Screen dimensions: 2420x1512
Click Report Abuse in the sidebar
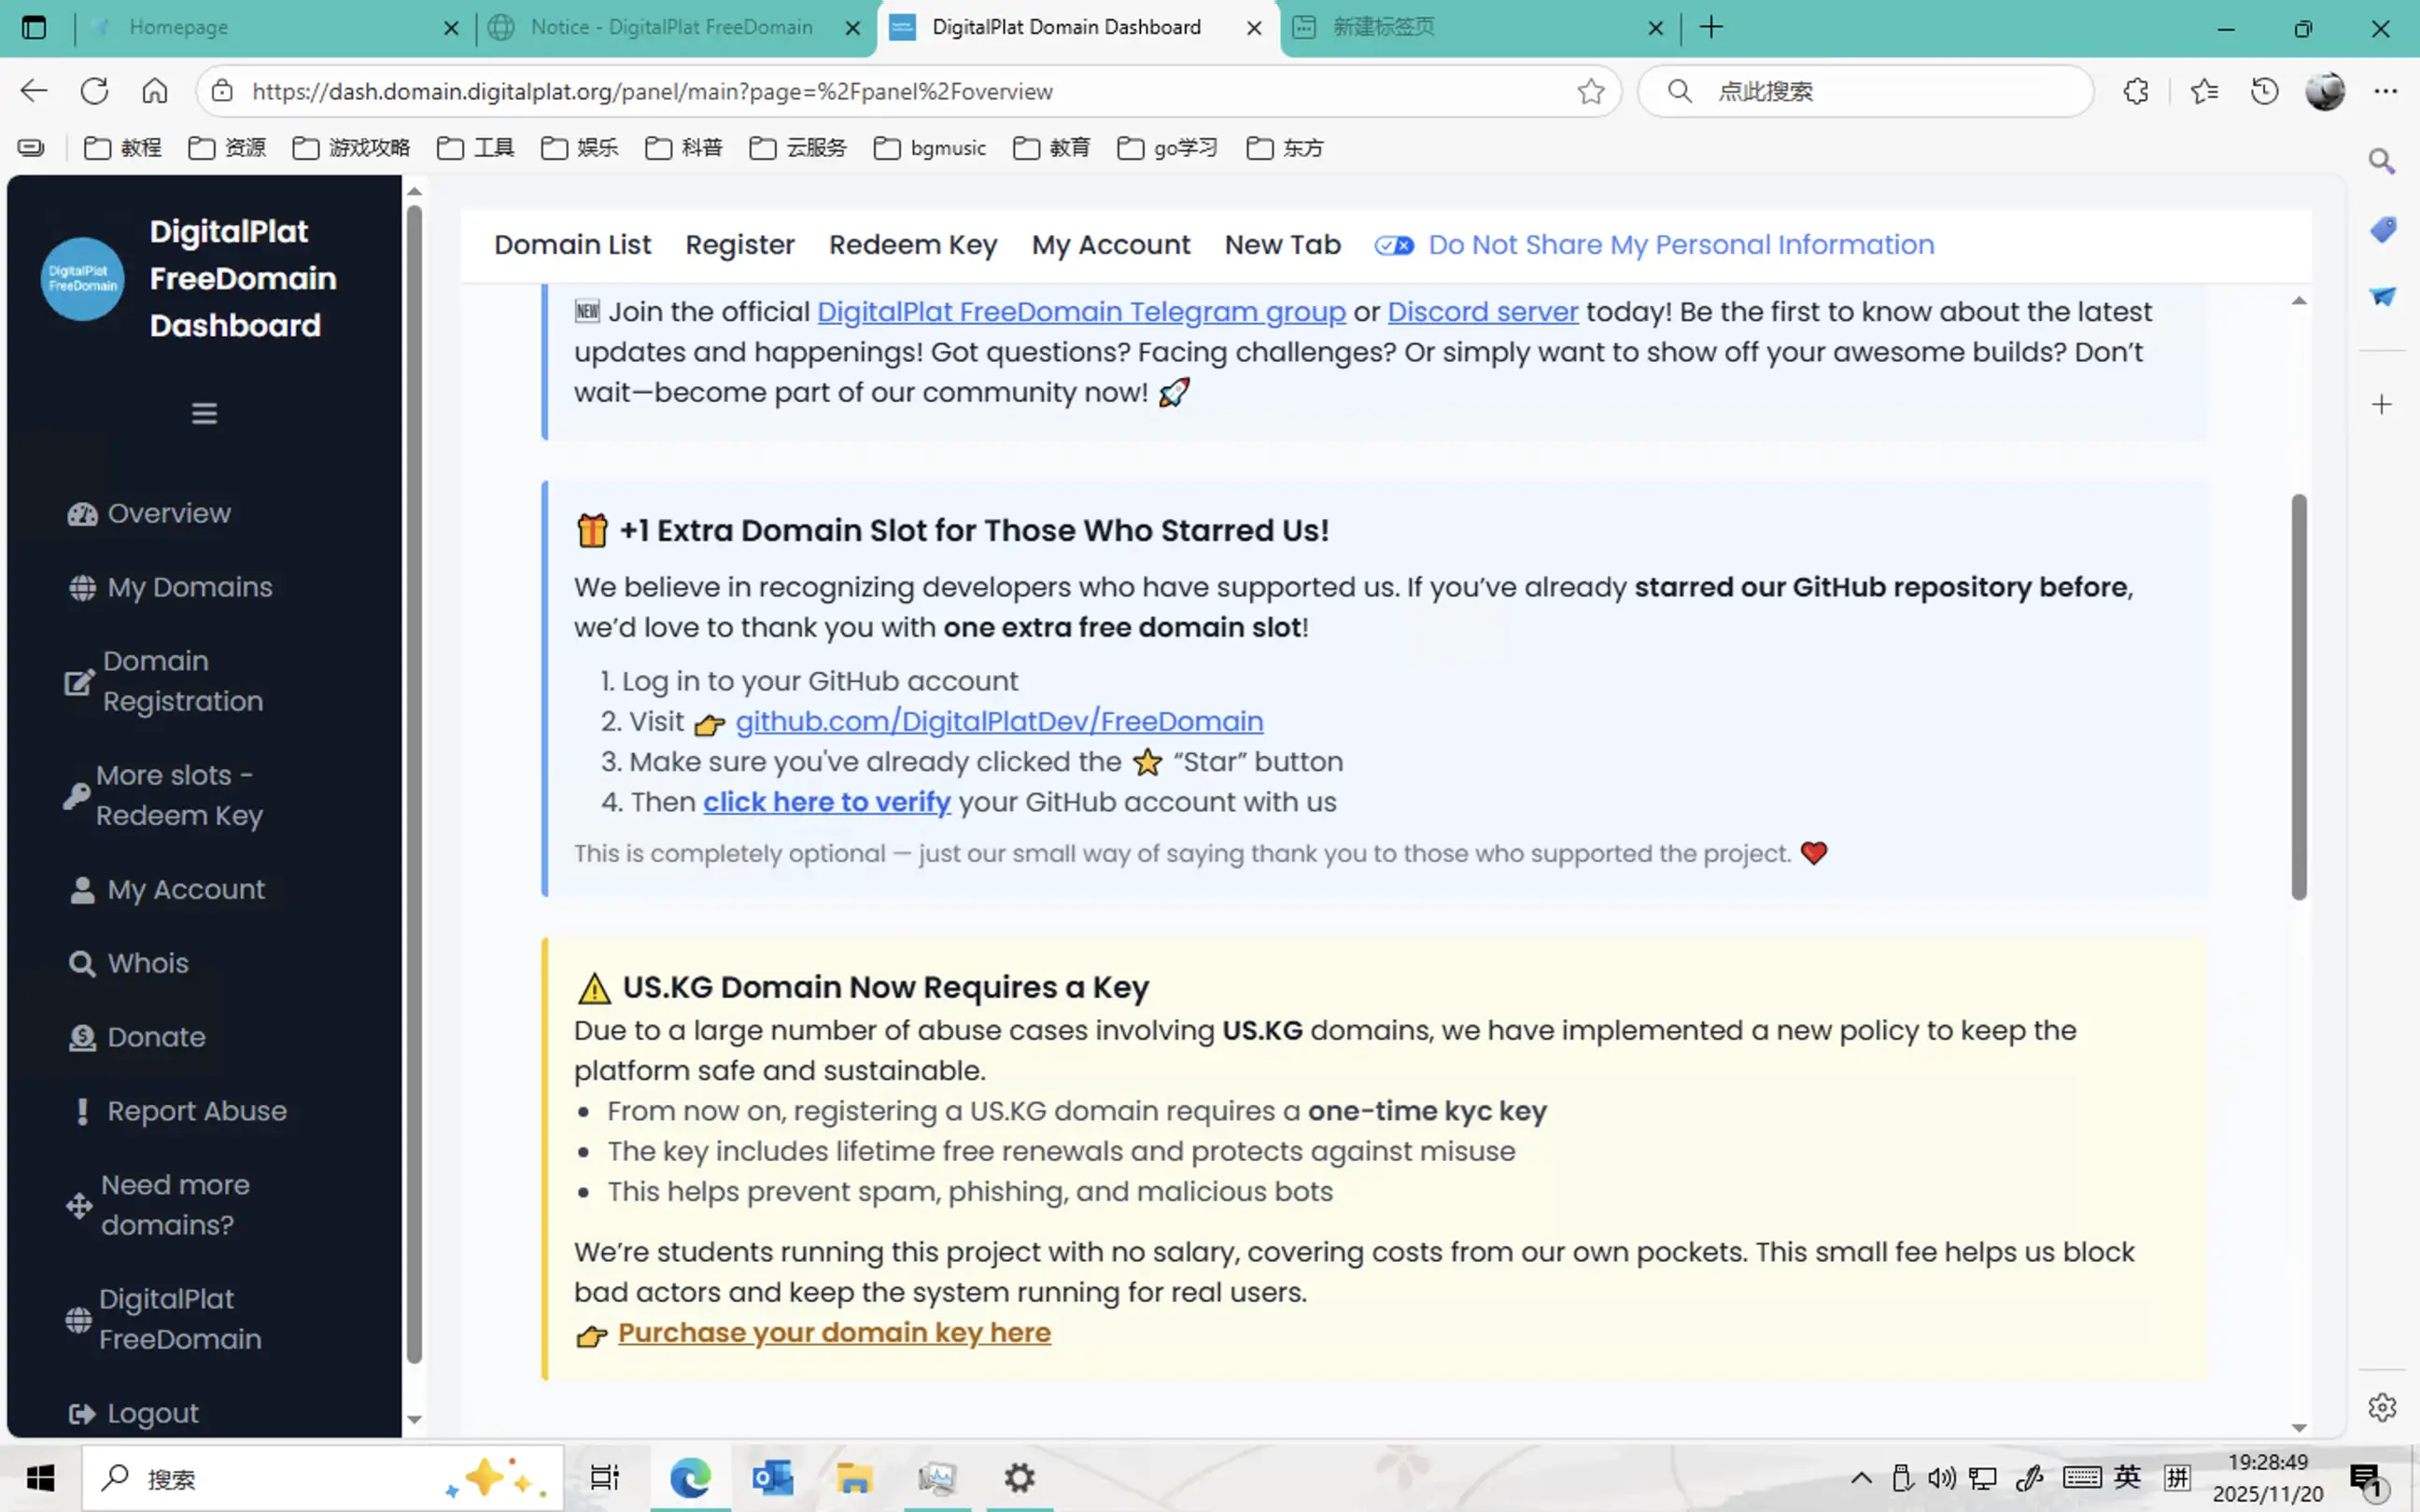click(195, 1111)
